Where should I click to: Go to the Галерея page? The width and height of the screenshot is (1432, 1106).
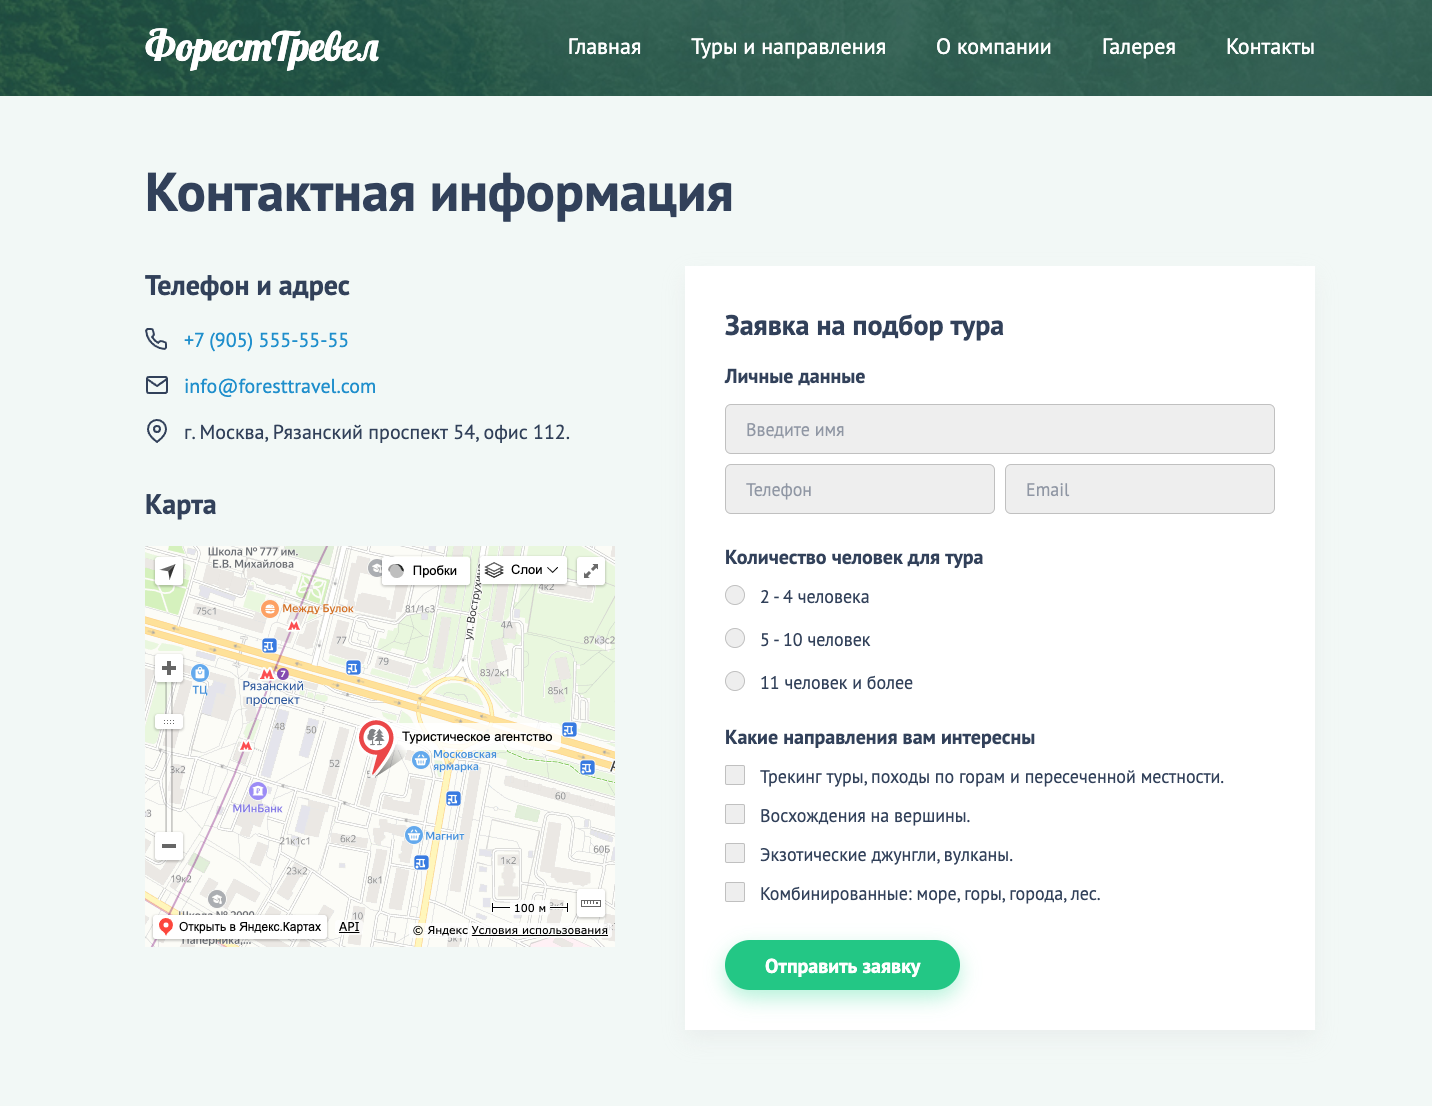tap(1138, 47)
